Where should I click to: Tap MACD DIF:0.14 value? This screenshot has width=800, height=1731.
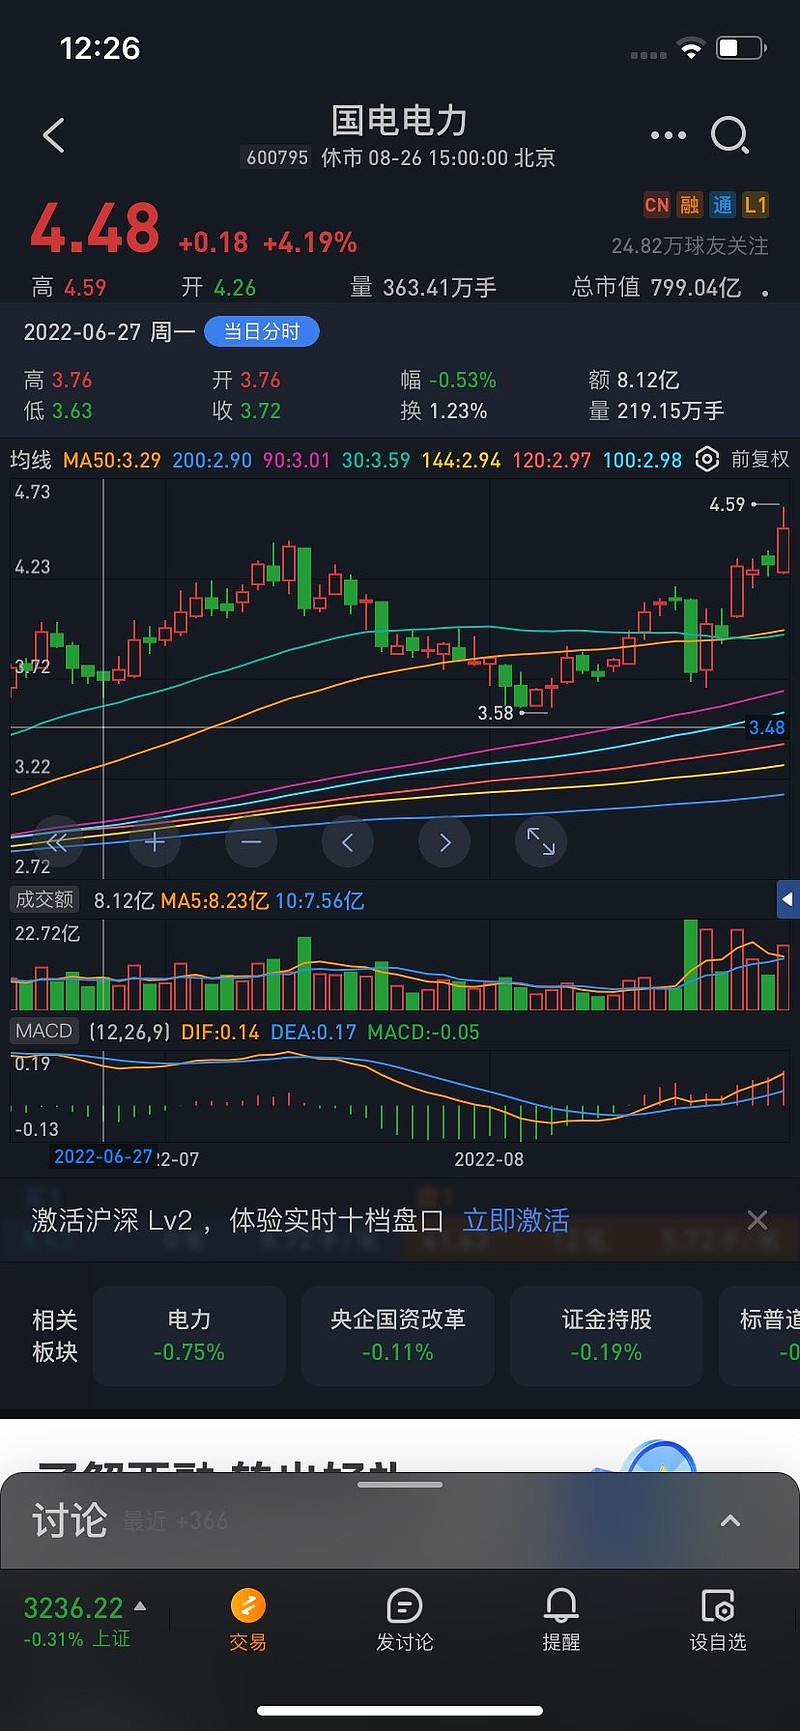[x=220, y=1032]
